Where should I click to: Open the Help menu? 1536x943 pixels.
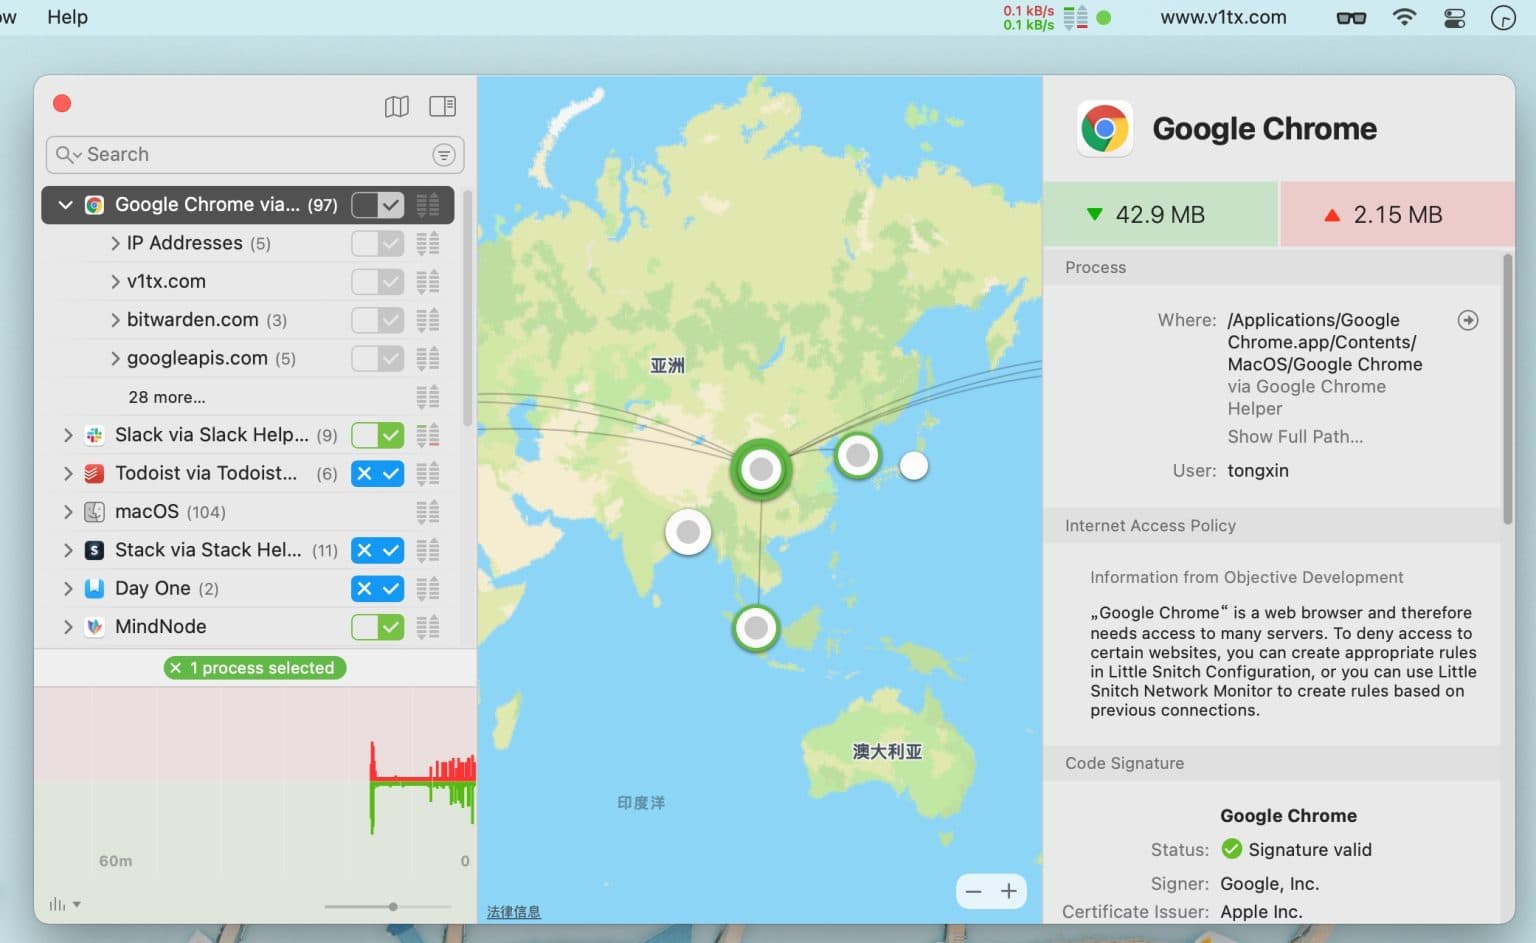pyautogui.click(x=67, y=17)
